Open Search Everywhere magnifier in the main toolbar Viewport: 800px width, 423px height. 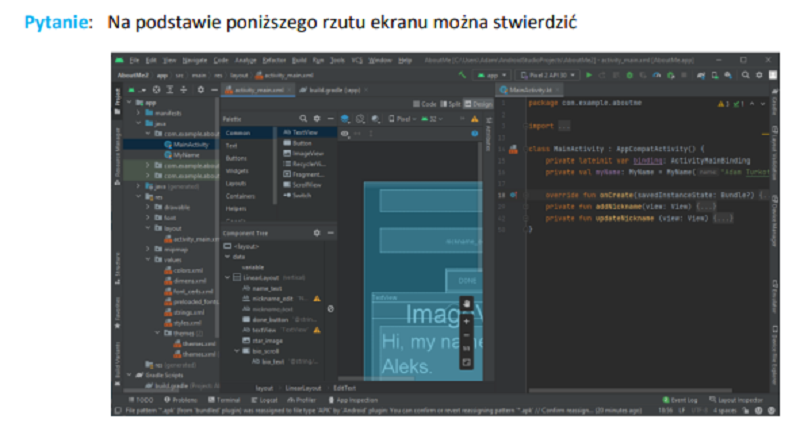click(x=745, y=75)
